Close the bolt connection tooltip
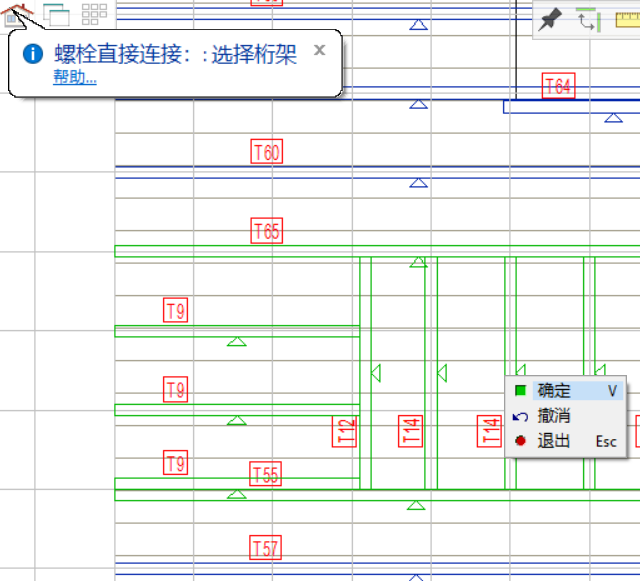This screenshot has height=581, width=640. tap(320, 50)
